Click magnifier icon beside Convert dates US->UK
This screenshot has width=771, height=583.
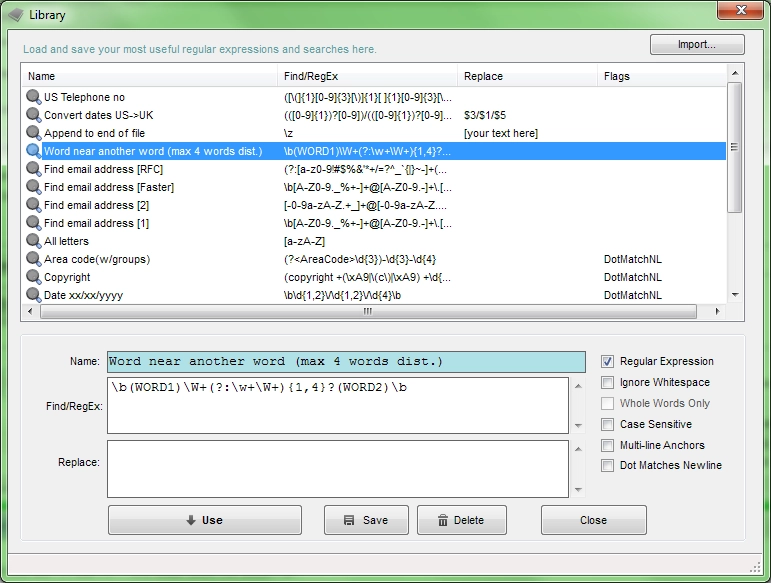33,115
